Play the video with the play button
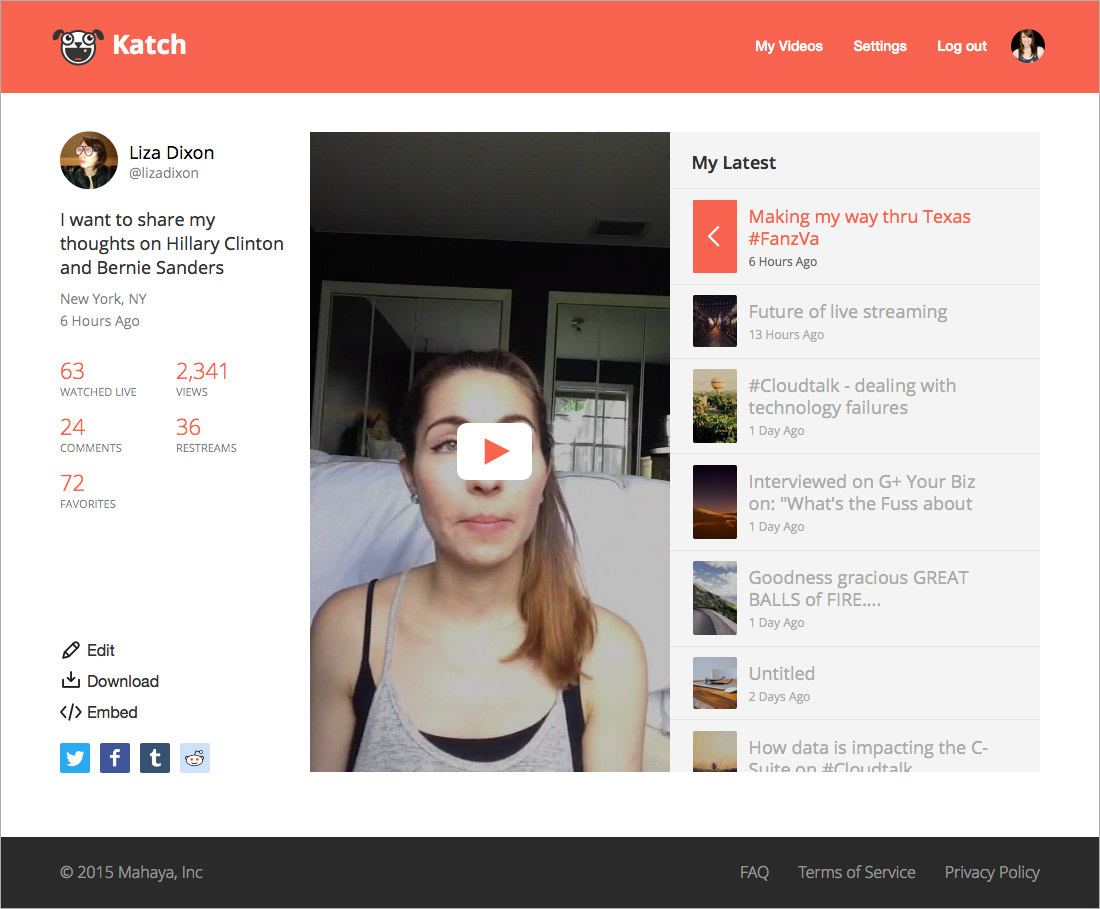Image resolution: width=1100 pixels, height=909 pixels. 494,451
